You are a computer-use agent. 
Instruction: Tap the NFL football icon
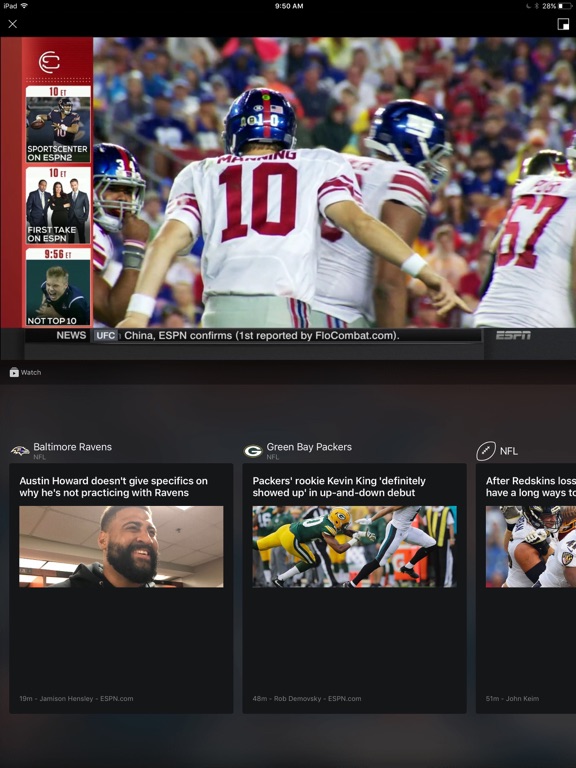pos(486,451)
